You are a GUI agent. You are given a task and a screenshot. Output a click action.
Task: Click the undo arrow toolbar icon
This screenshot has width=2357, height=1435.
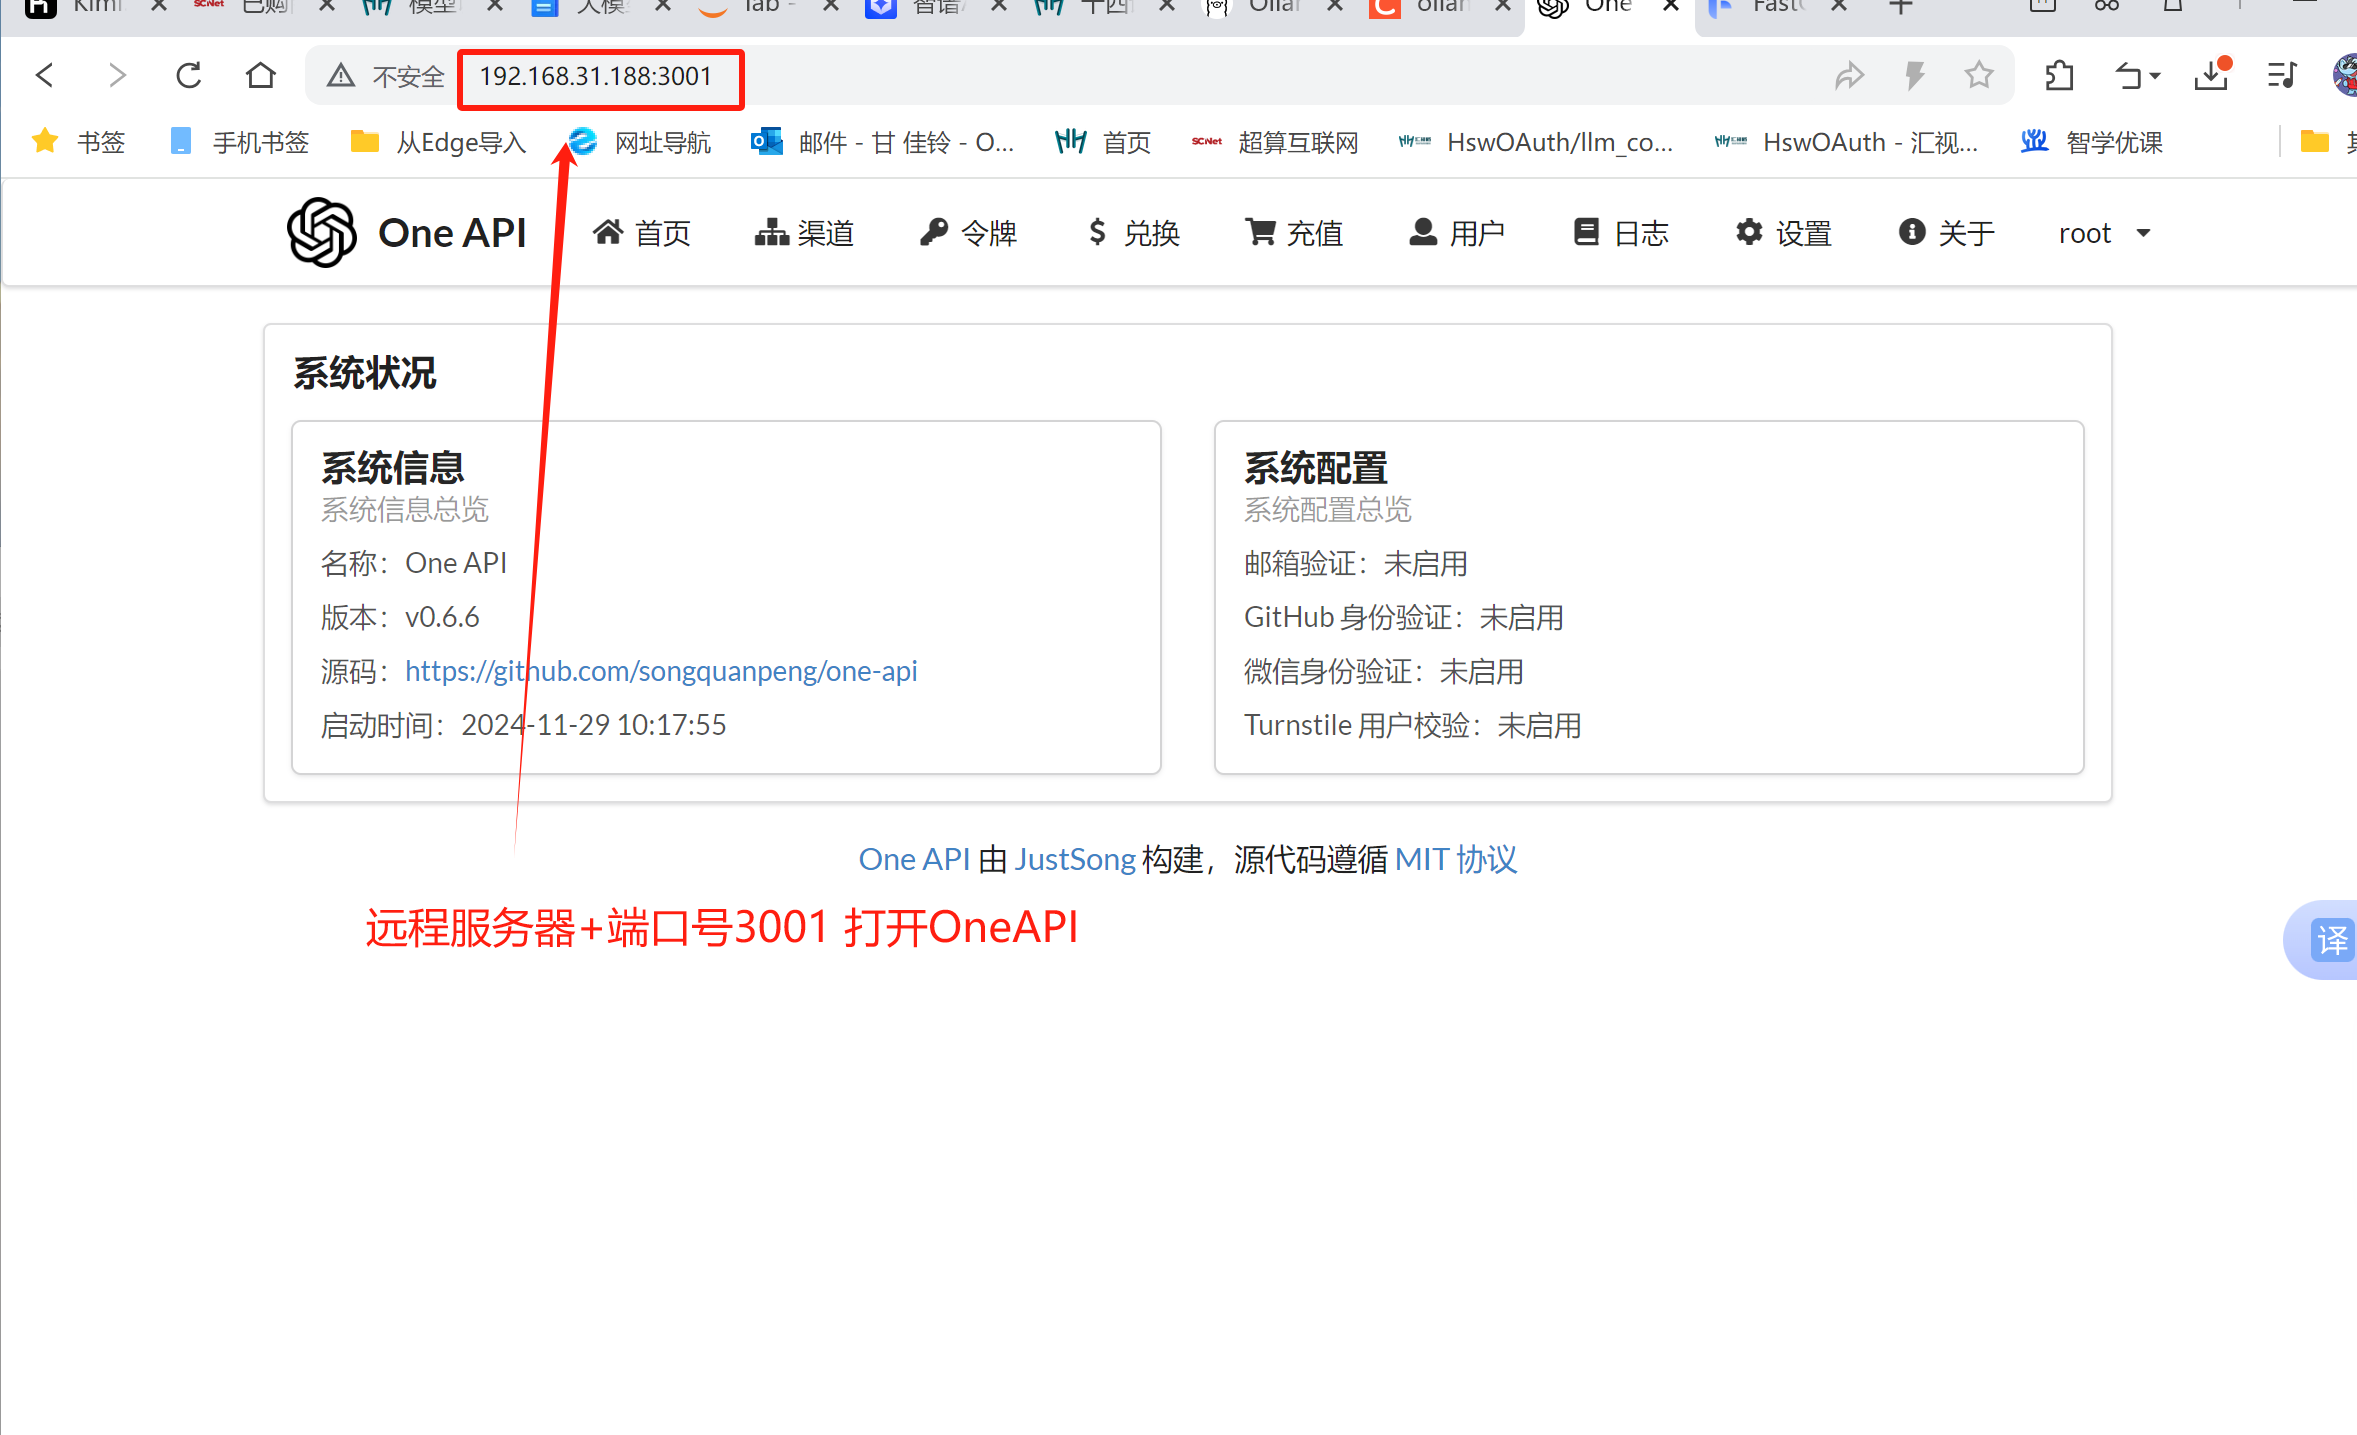coord(2127,76)
